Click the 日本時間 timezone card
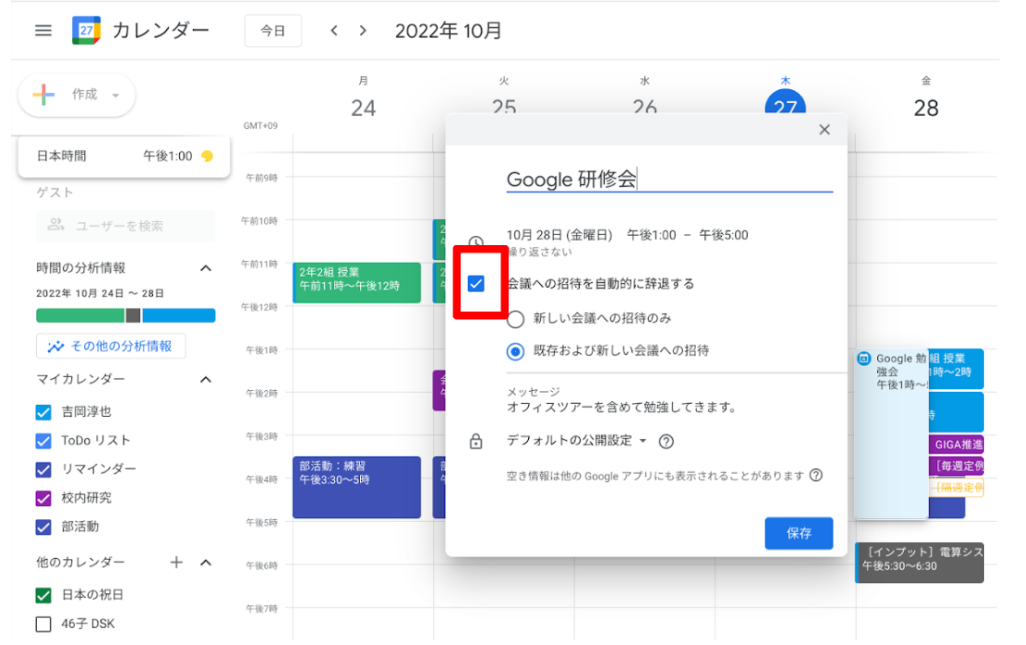 tap(124, 156)
